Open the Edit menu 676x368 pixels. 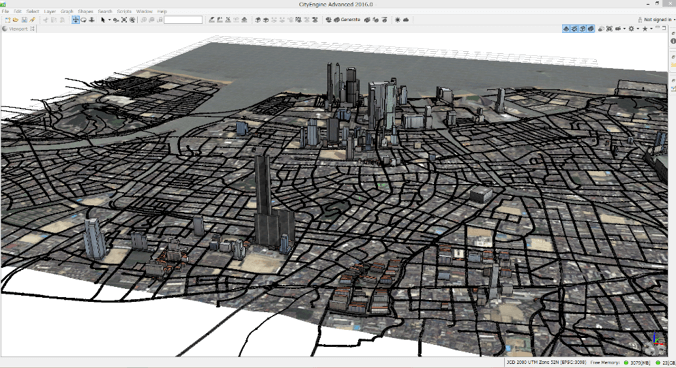pos(17,11)
